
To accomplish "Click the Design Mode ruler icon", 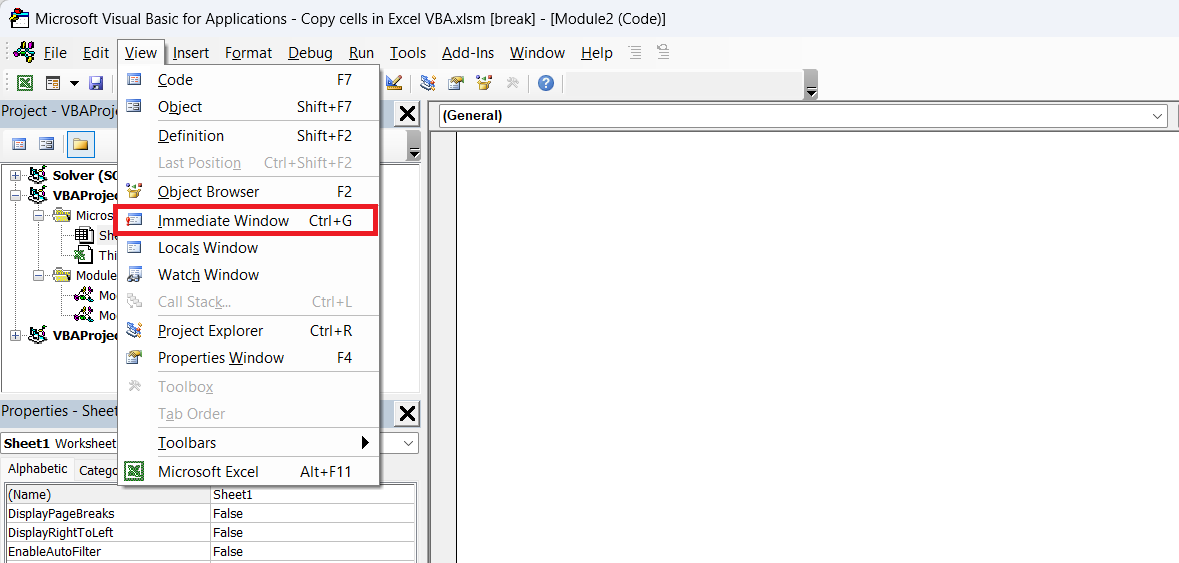I will 394,83.
